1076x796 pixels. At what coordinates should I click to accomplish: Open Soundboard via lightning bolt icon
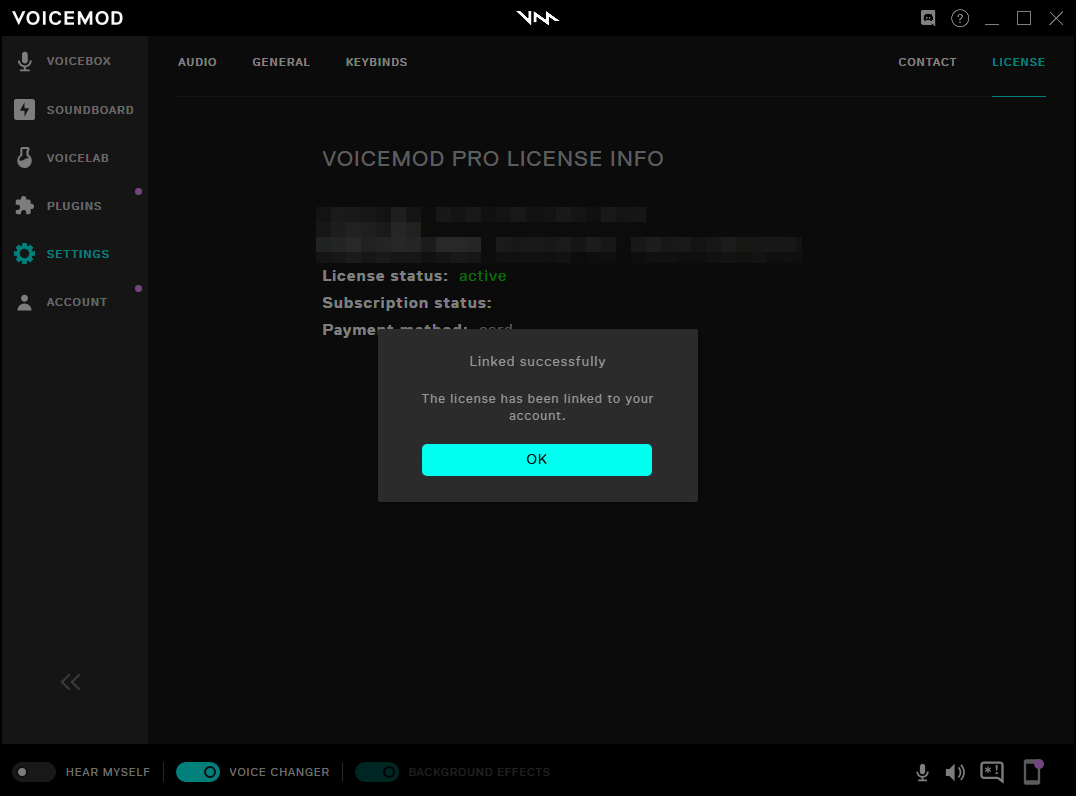point(25,110)
